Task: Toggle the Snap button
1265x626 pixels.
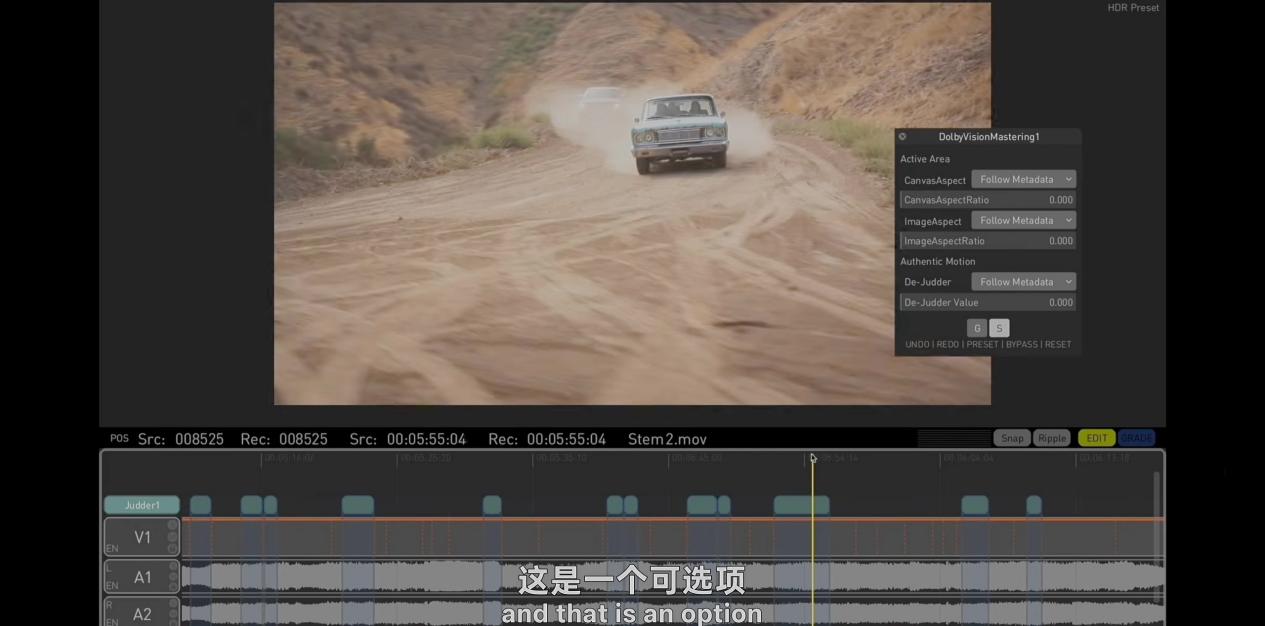Action: click(1012, 438)
